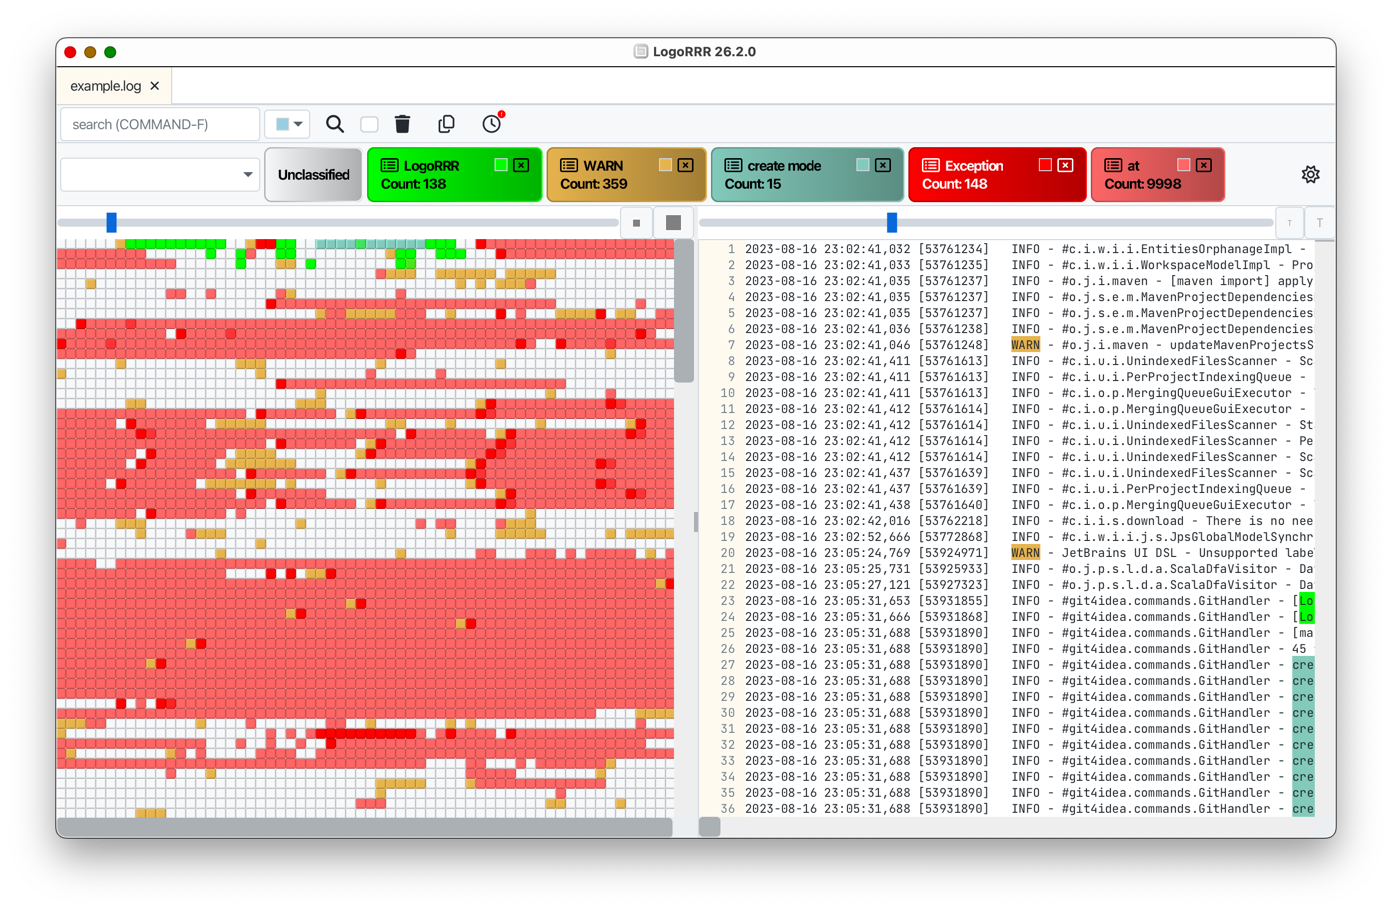1392x912 pixels.
Task: Click the list icon on LogoRRR filter
Action: pos(390,165)
